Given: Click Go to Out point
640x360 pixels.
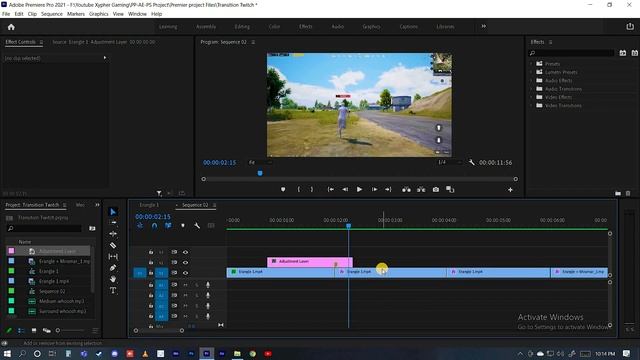Looking at the screenshot, I should (388, 189).
